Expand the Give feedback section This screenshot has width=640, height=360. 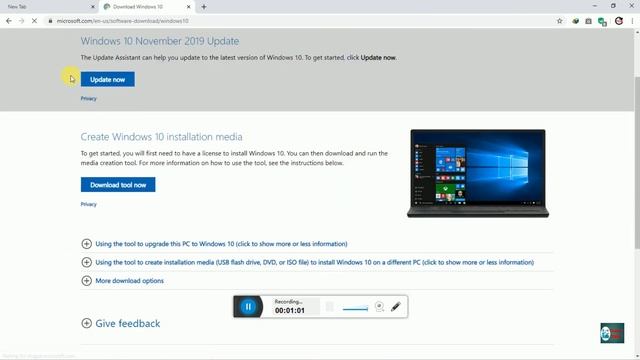[x=121, y=323]
